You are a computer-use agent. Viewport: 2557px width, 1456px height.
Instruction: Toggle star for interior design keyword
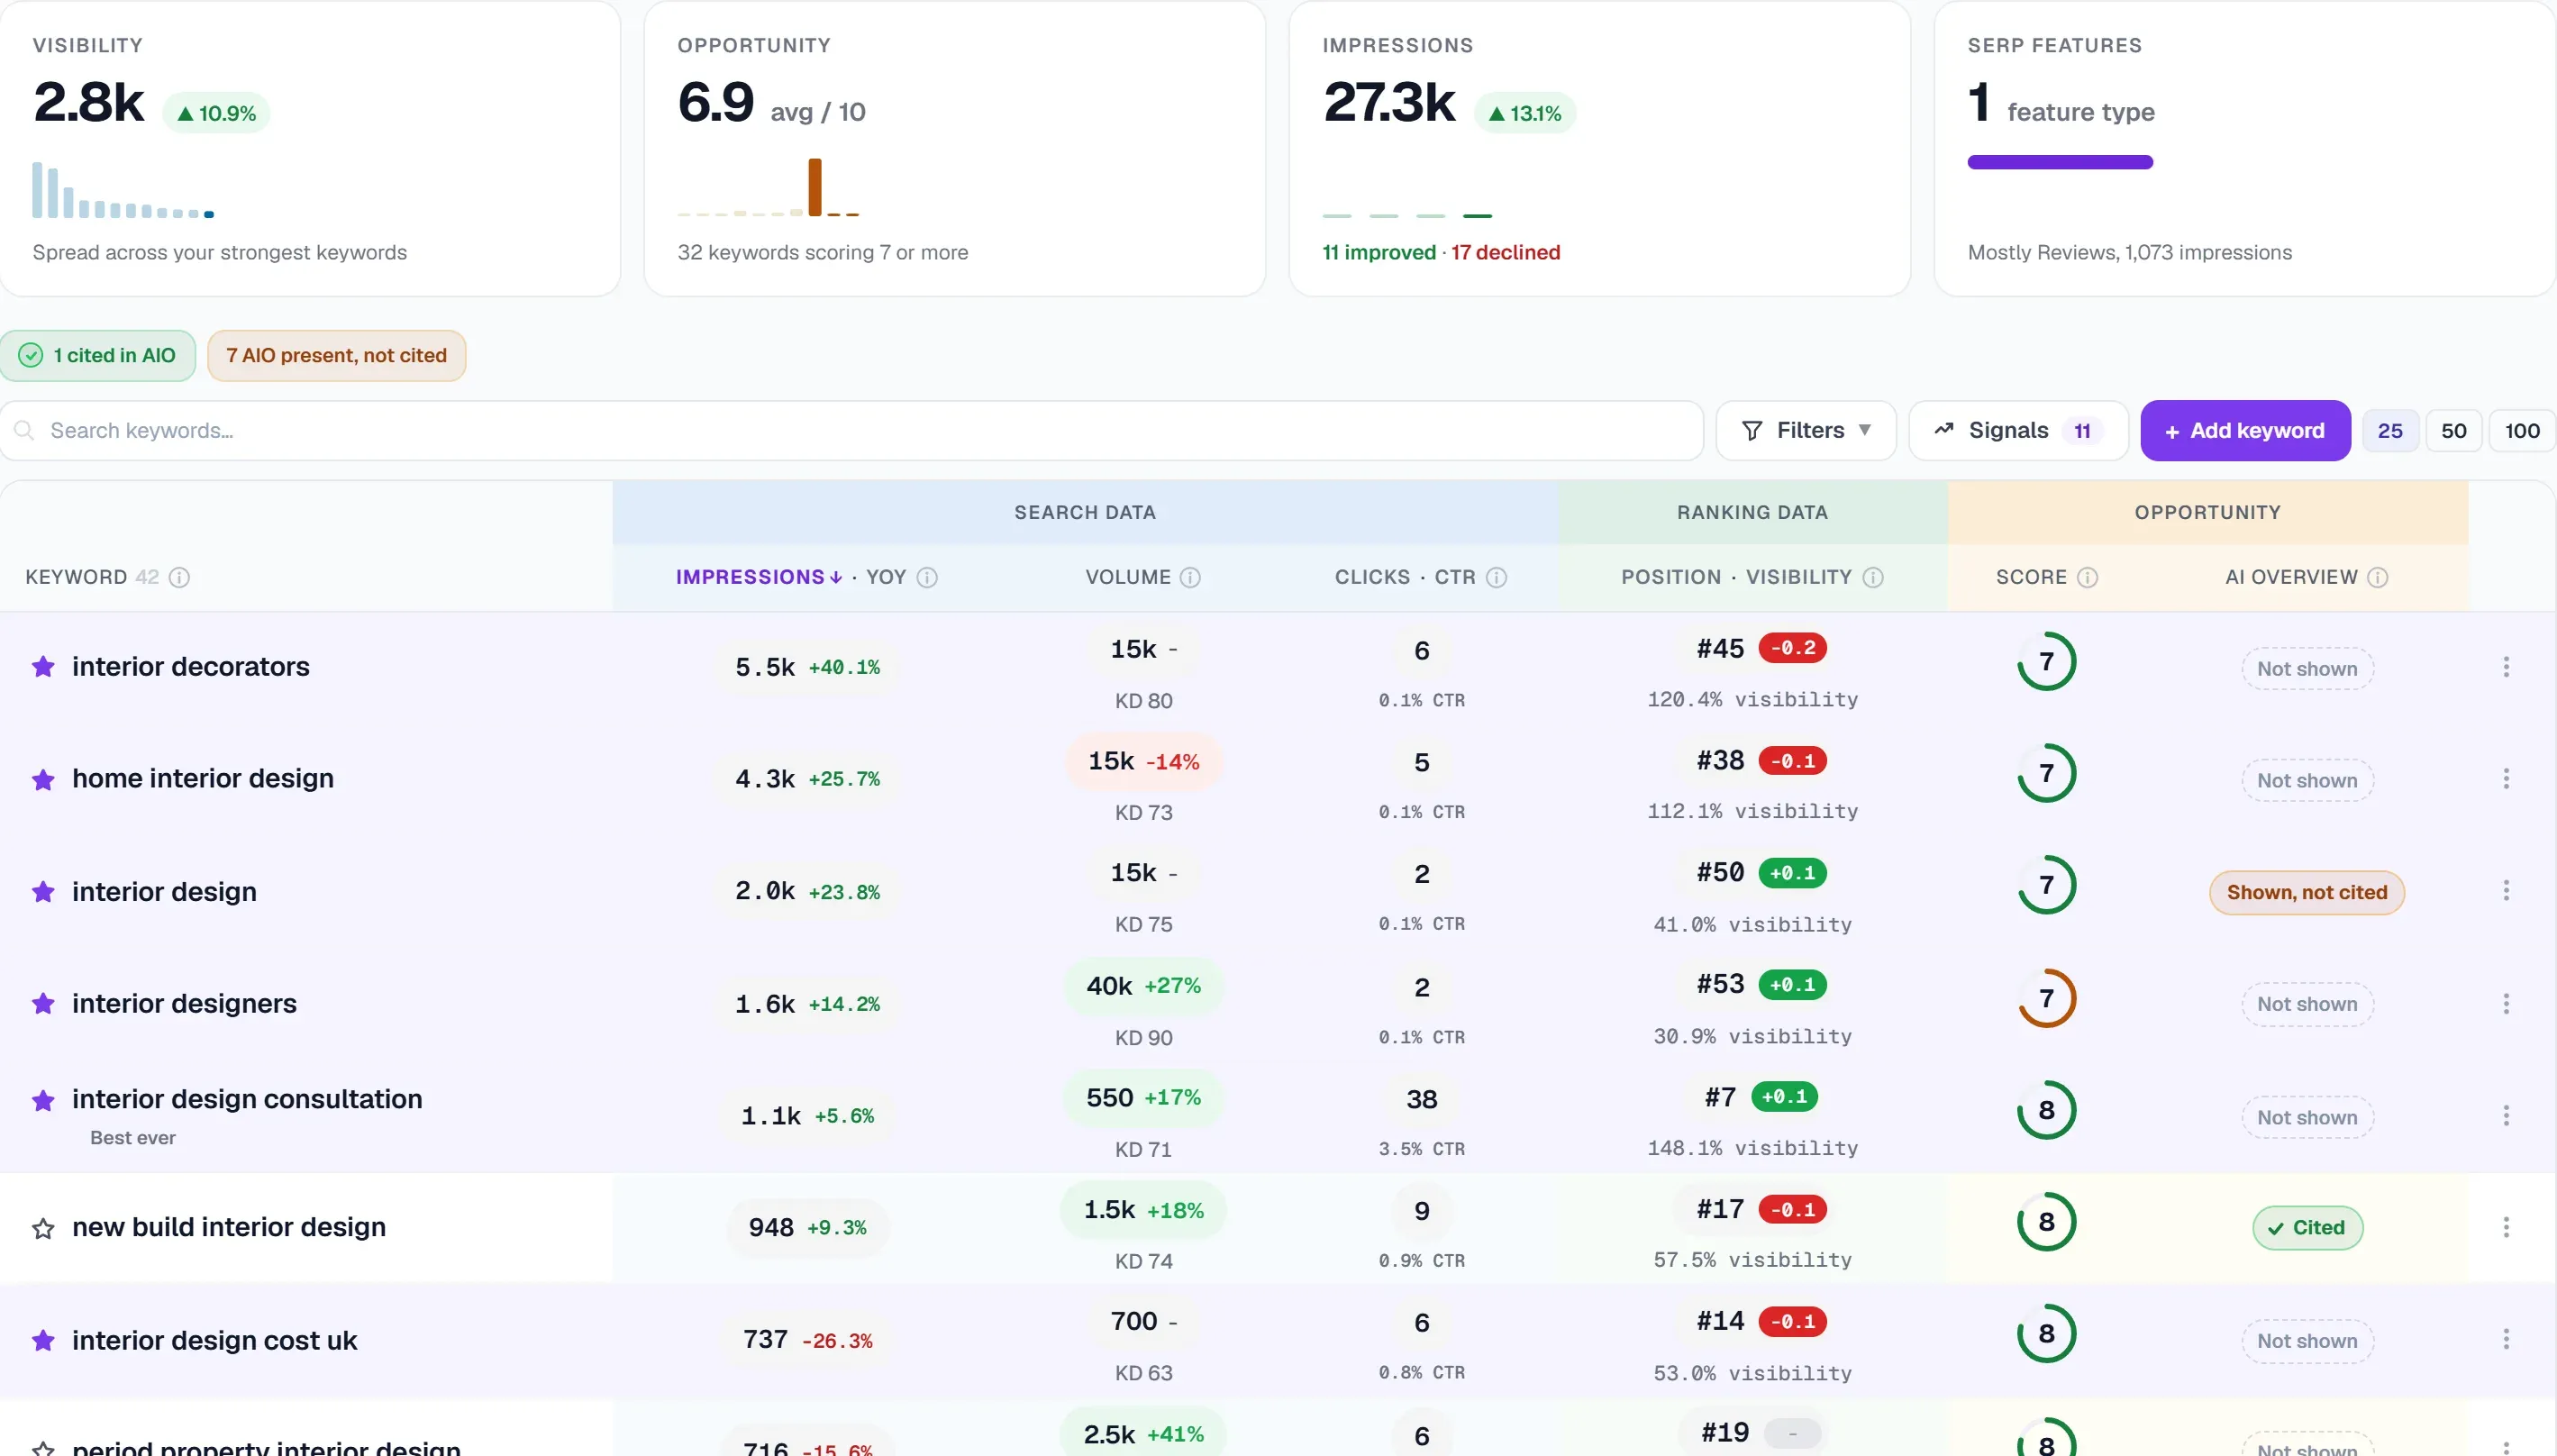coord(43,892)
